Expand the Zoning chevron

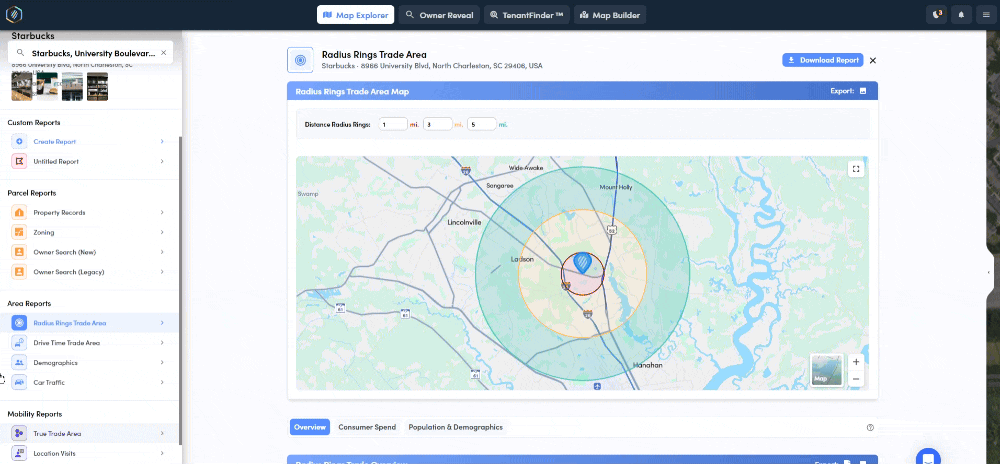tap(162, 232)
